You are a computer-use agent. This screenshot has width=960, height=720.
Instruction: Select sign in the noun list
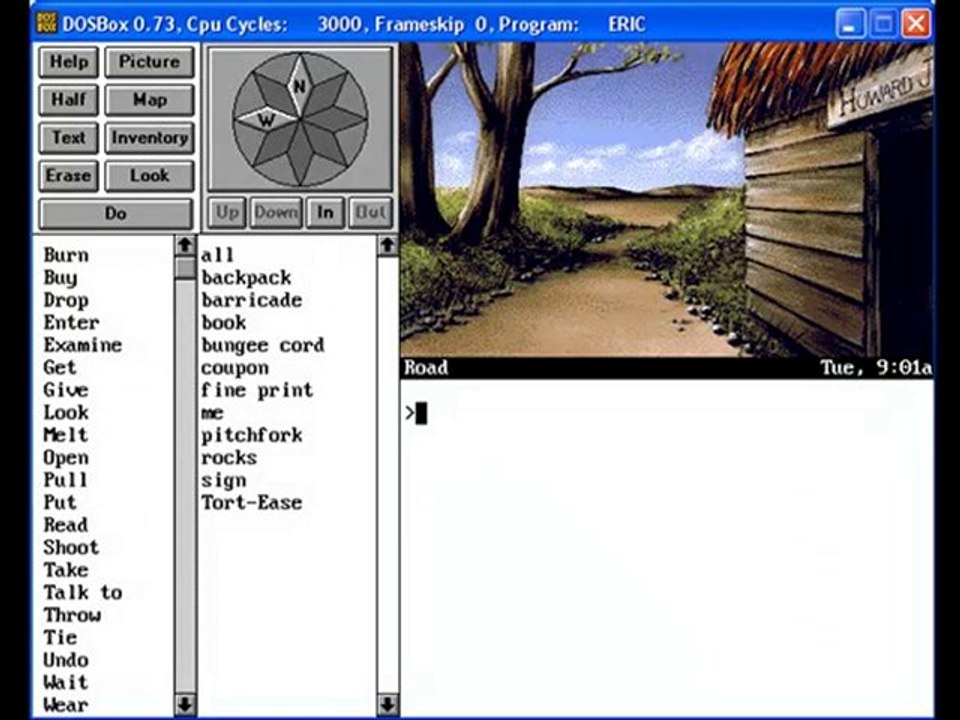(223, 480)
